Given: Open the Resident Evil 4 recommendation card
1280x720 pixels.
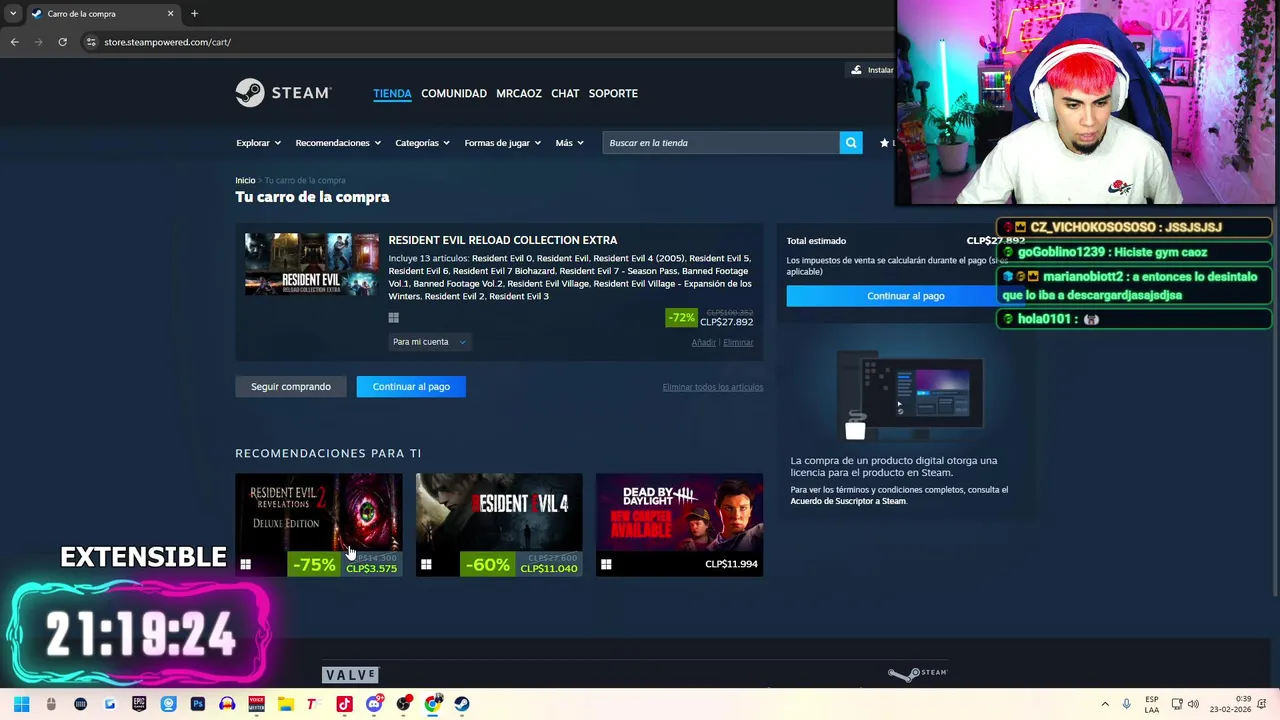Looking at the screenshot, I should [x=498, y=525].
